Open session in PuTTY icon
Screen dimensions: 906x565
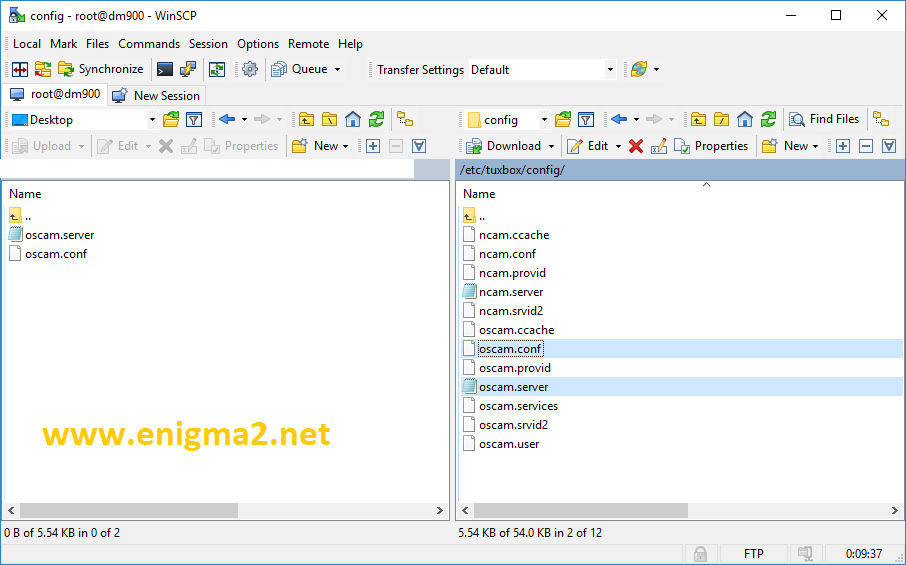pos(188,69)
